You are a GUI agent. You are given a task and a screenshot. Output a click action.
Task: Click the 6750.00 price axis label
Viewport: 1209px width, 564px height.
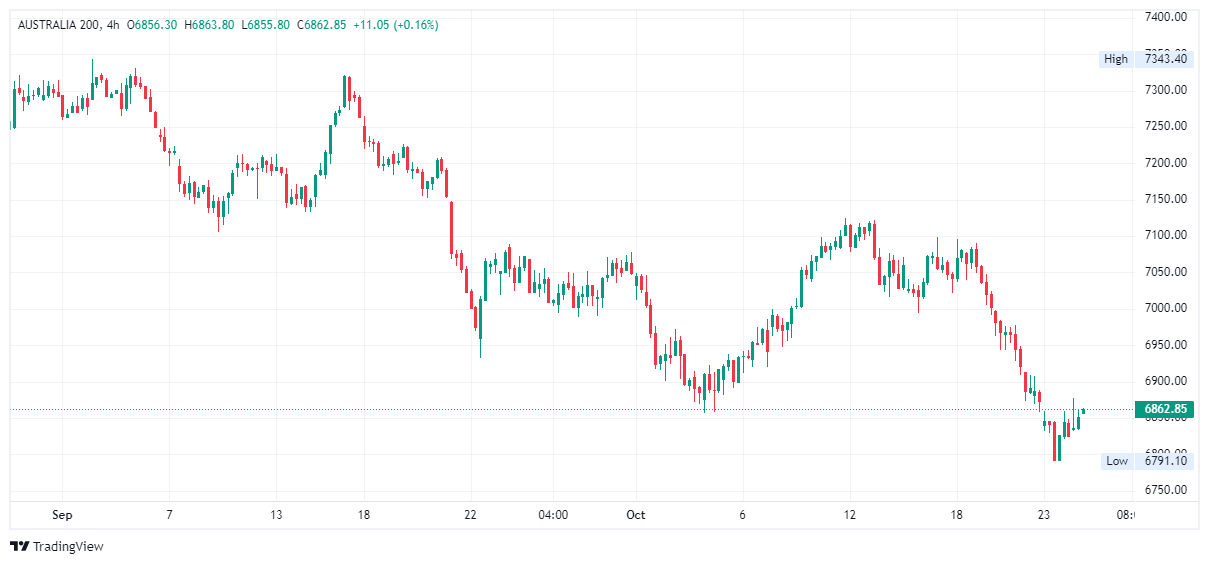1165,490
